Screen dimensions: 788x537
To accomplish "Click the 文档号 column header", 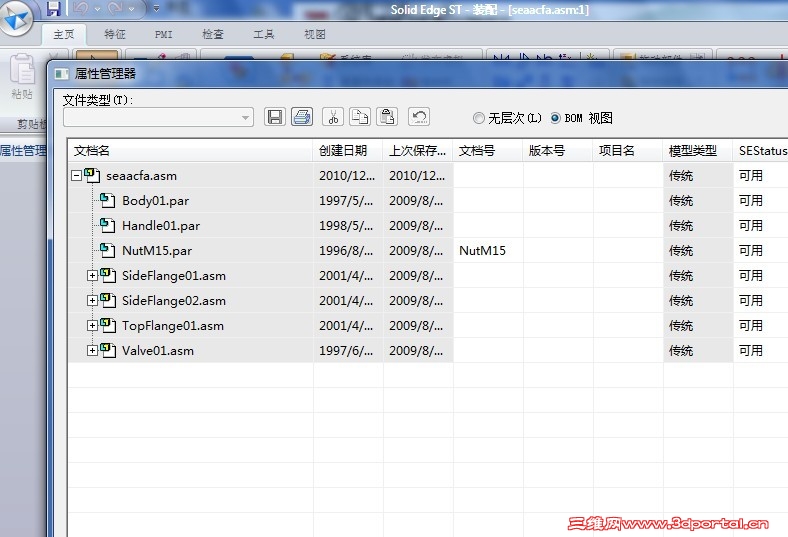I will point(488,150).
